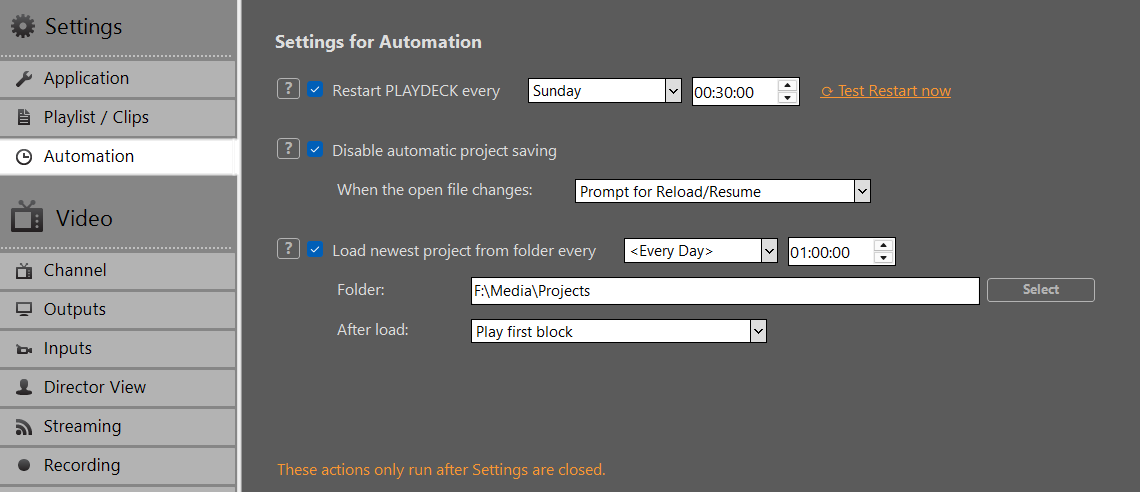The width and height of the screenshot is (1140, 492).
Task: Expand Prompt for Reload/Resume dropdown
Action: (723, 192)
